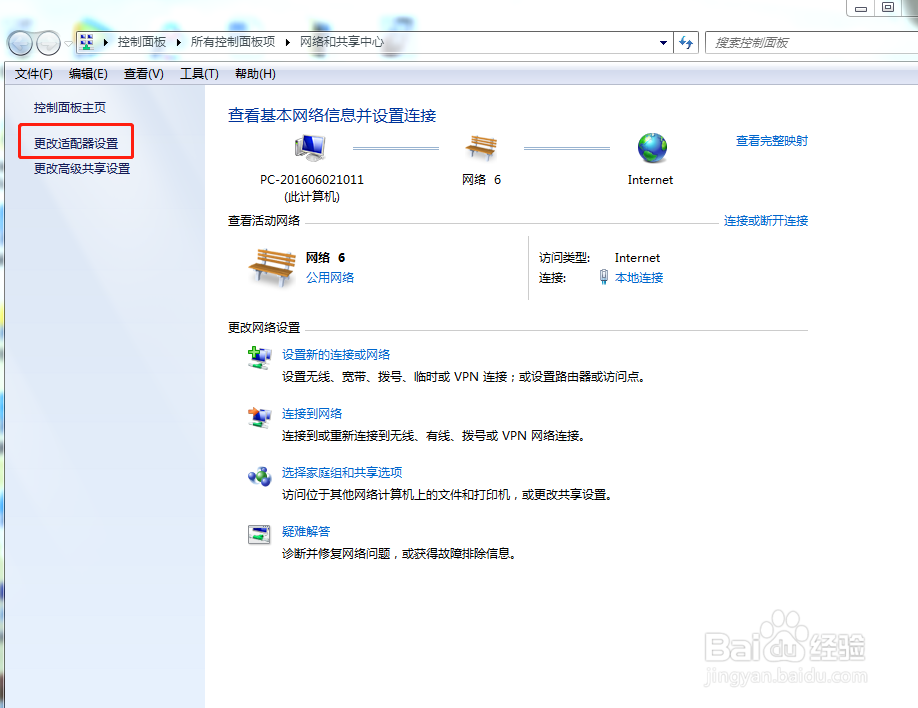Open the 查看(V) menu
This screenshot has height=708, width=918.
[x=143, y=73]
